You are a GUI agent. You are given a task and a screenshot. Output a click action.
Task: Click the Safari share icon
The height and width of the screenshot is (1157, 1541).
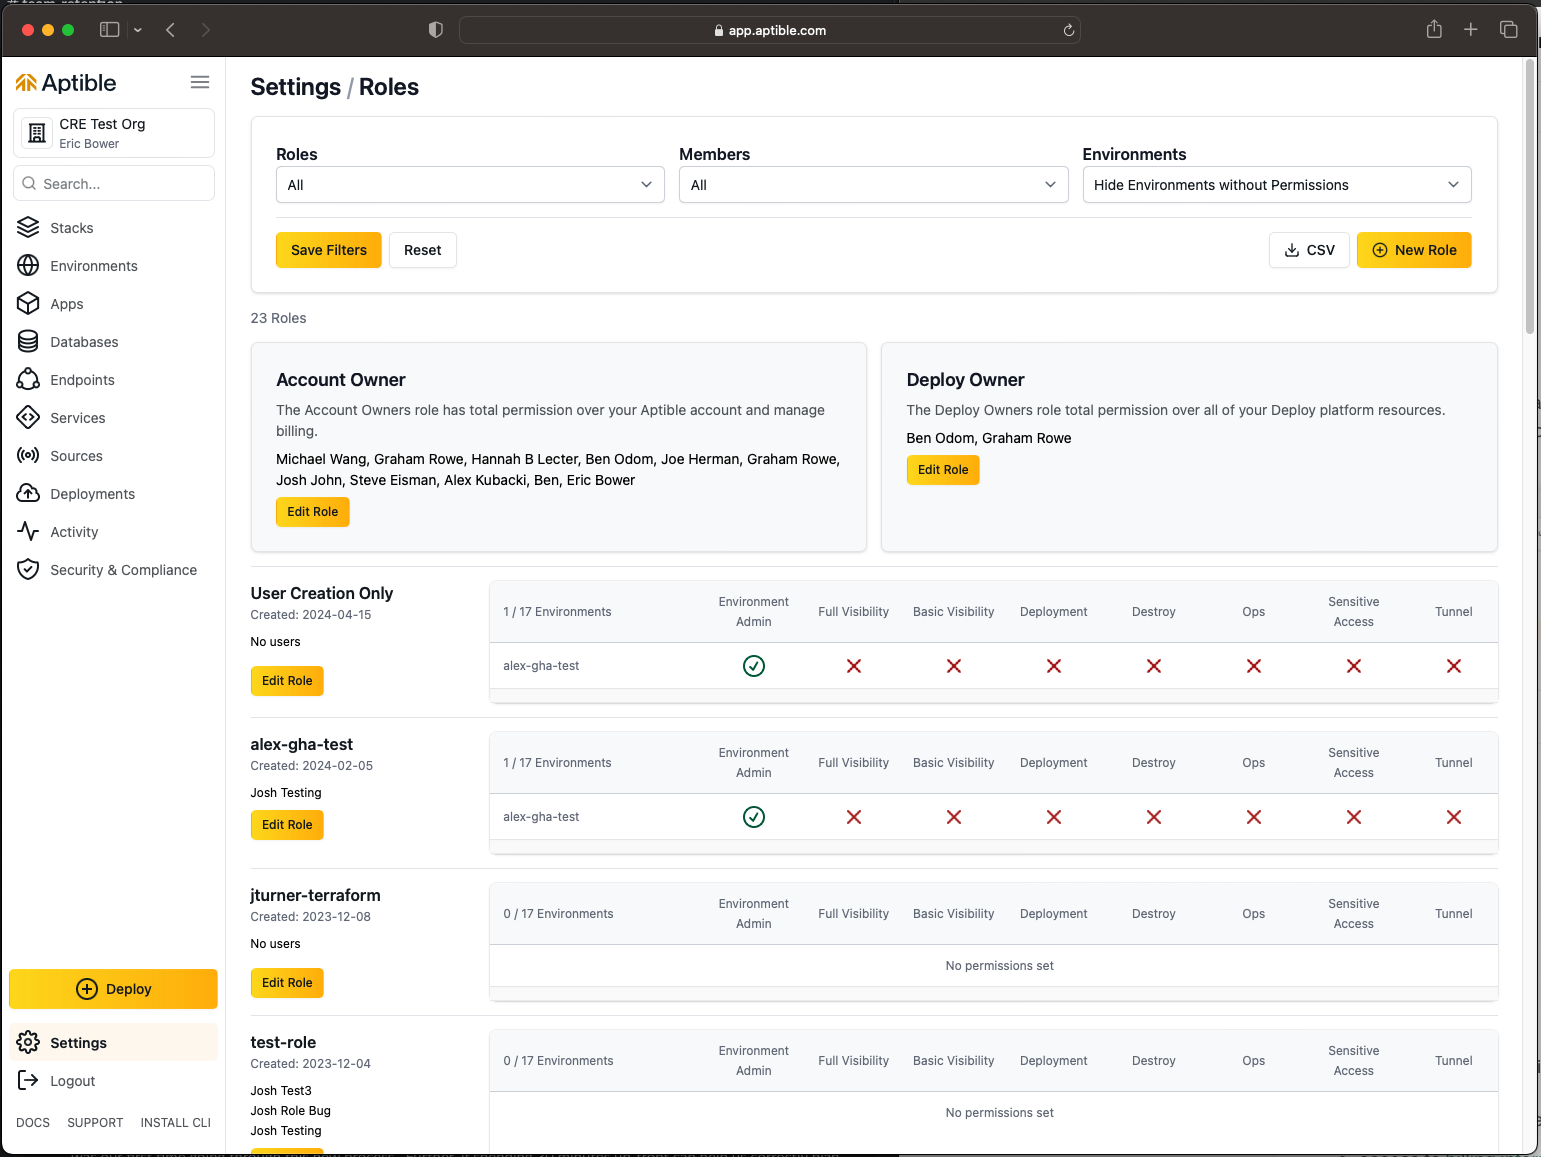pyautogui.click(x=1434, y=29)
